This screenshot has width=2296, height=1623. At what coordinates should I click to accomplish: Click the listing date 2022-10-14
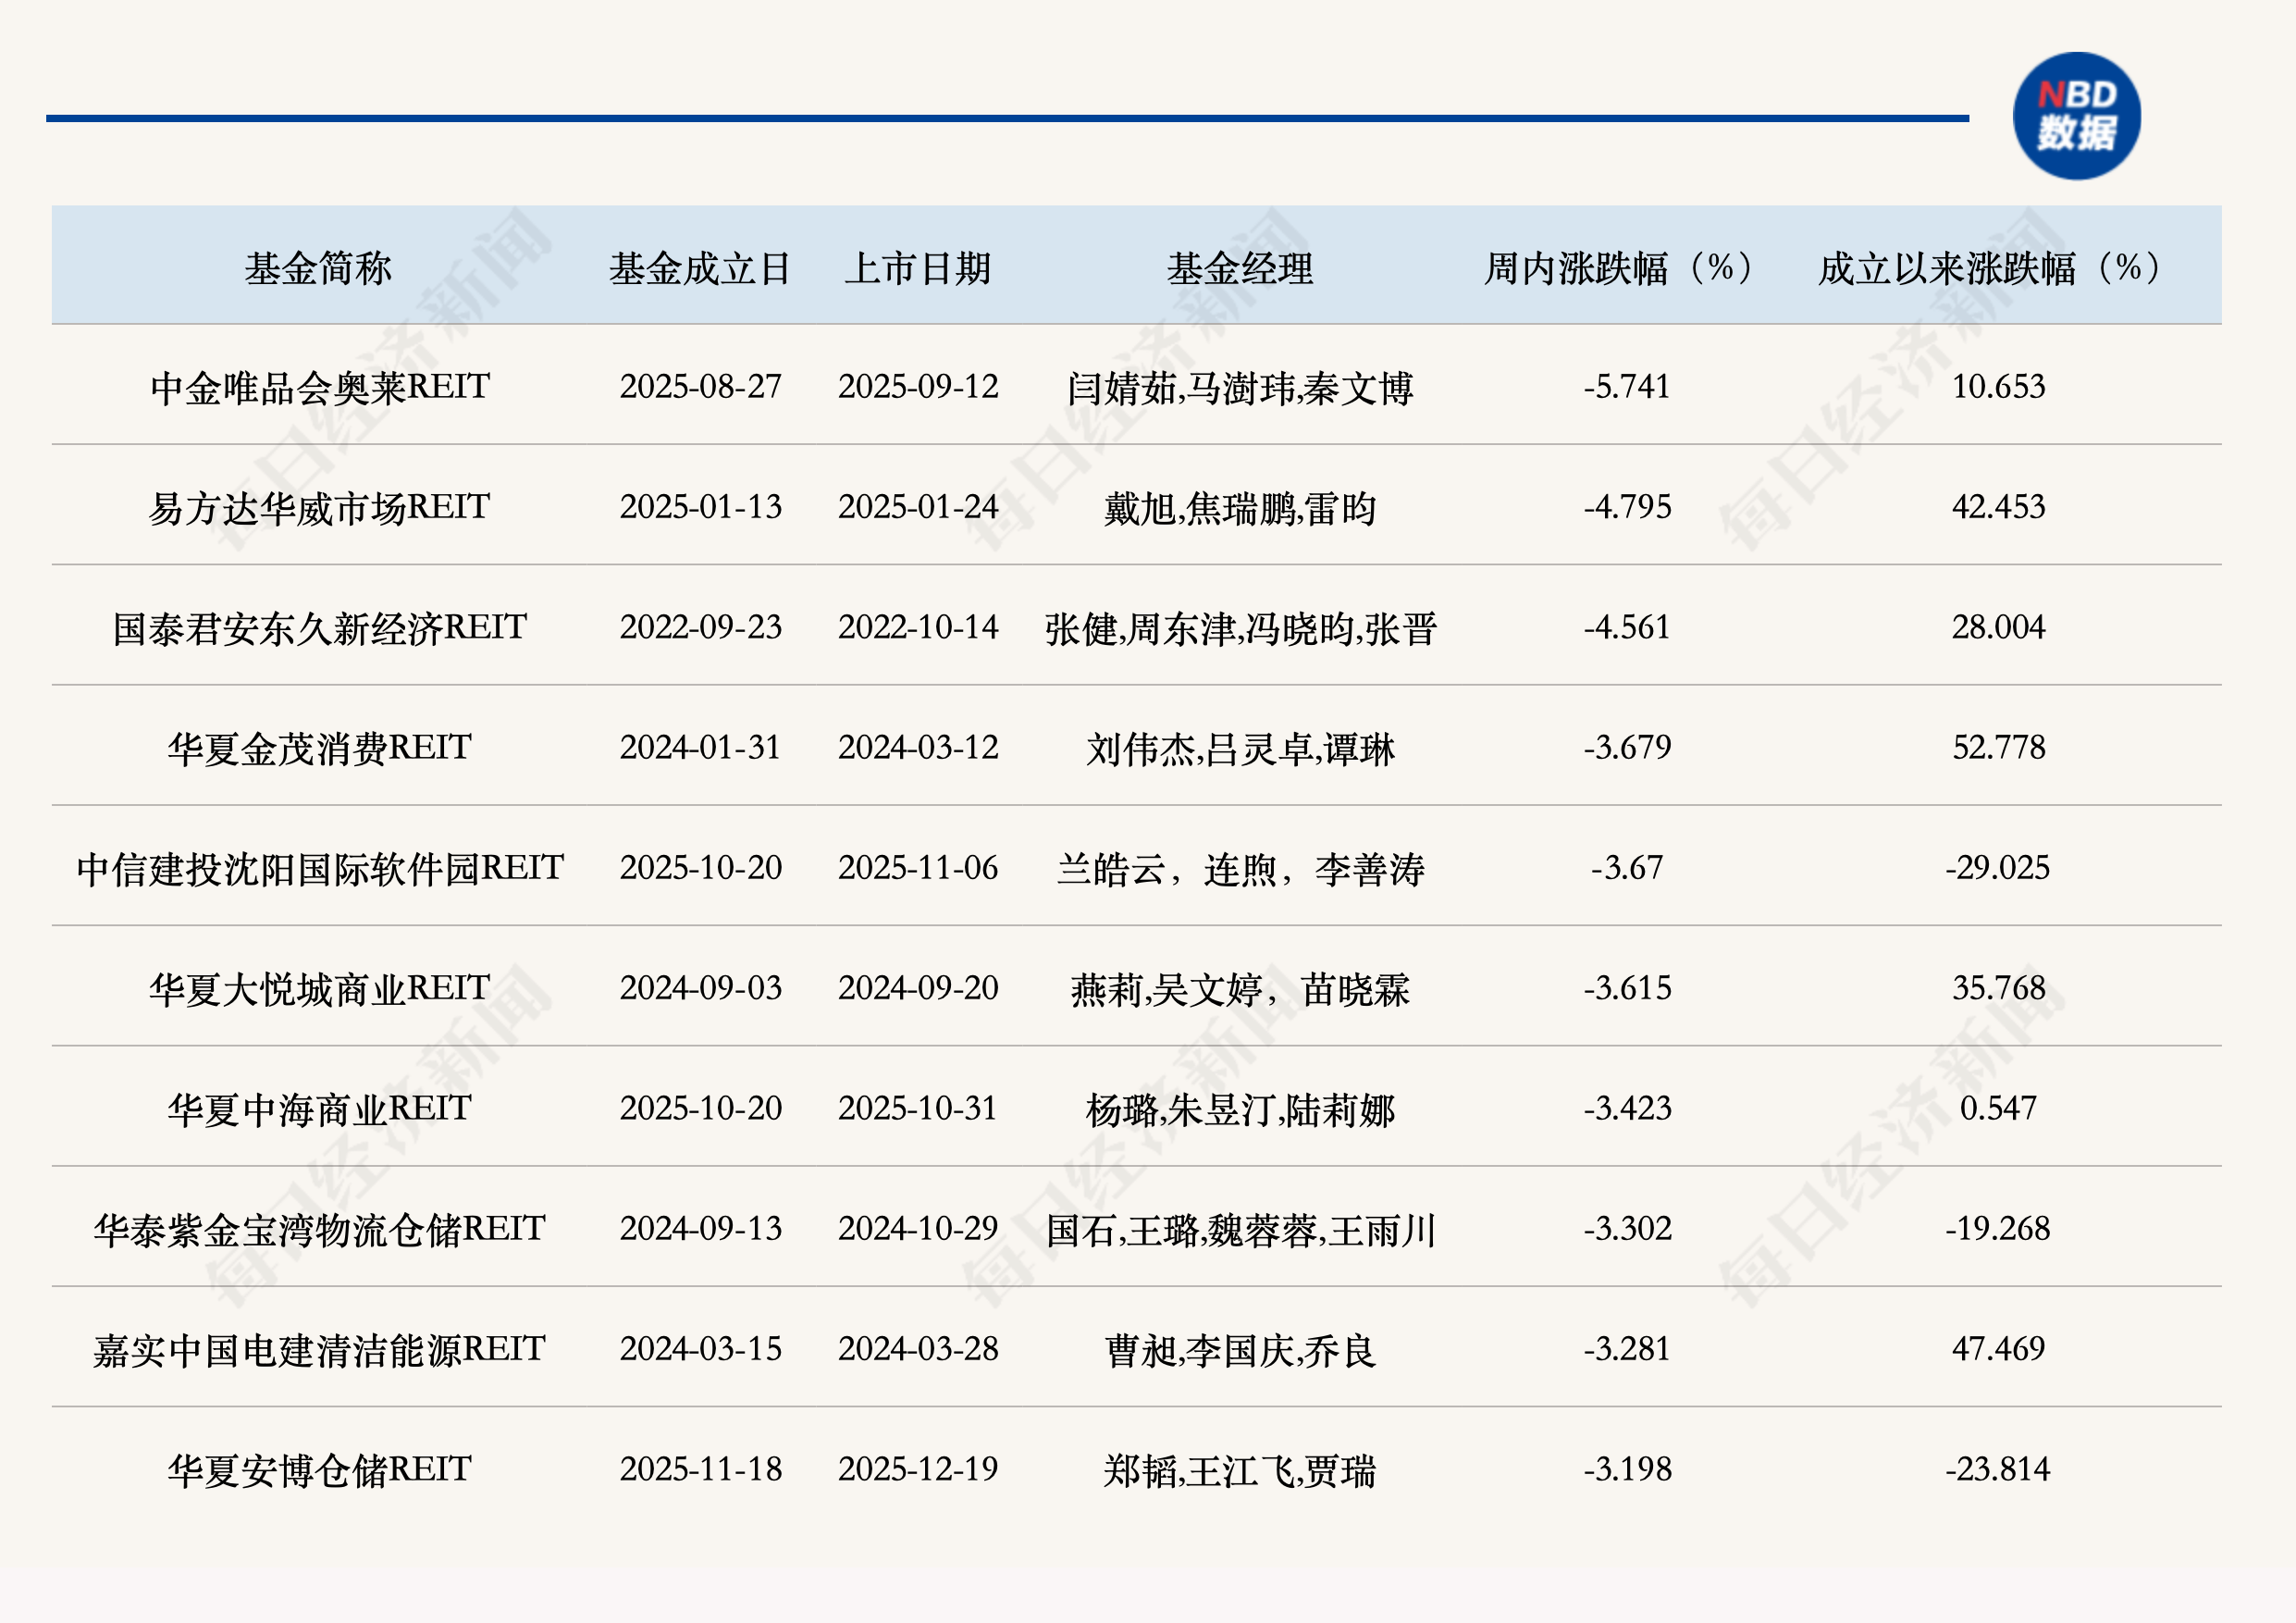[918, 627]
